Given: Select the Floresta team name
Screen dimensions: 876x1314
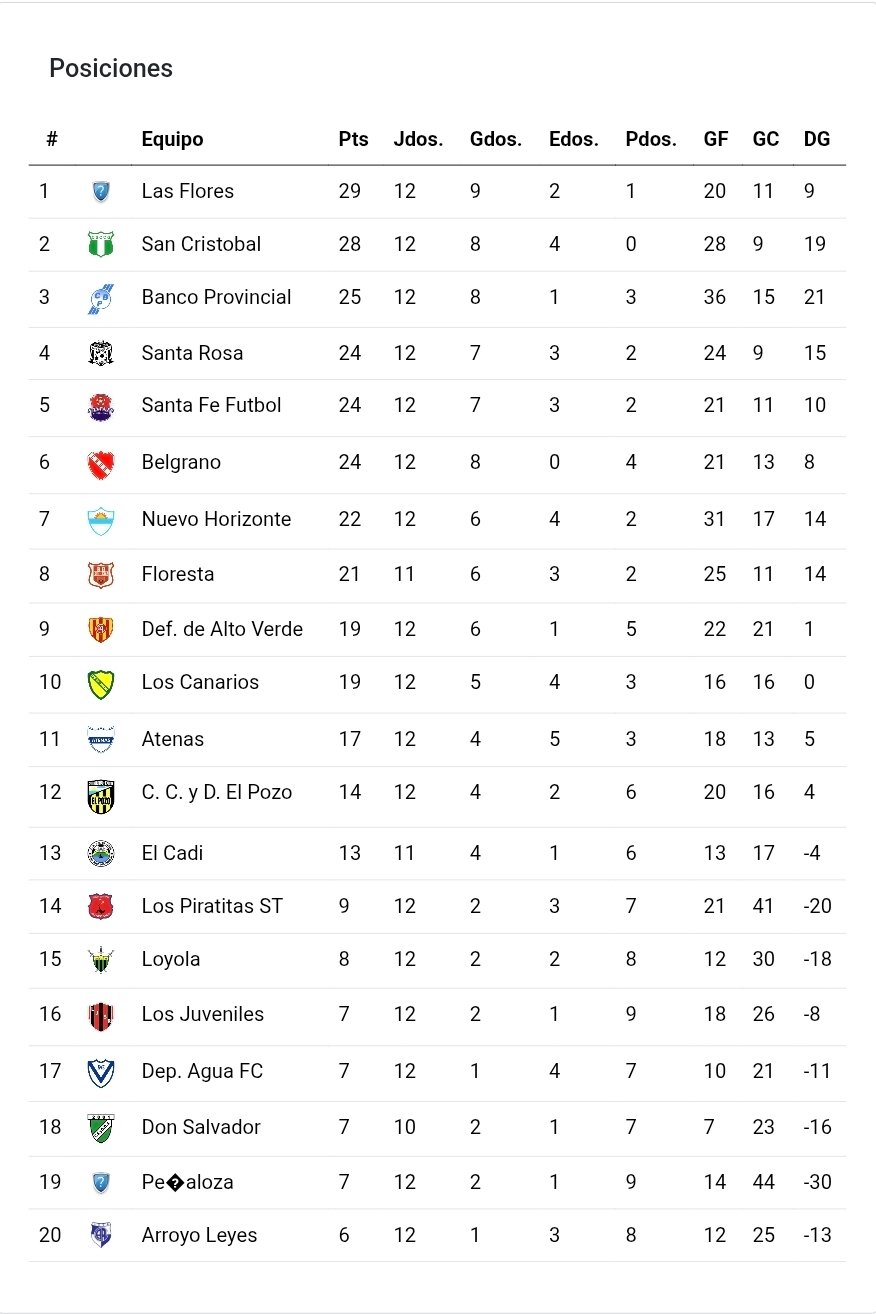Looking at the screenshot, I should click(178, 574).
